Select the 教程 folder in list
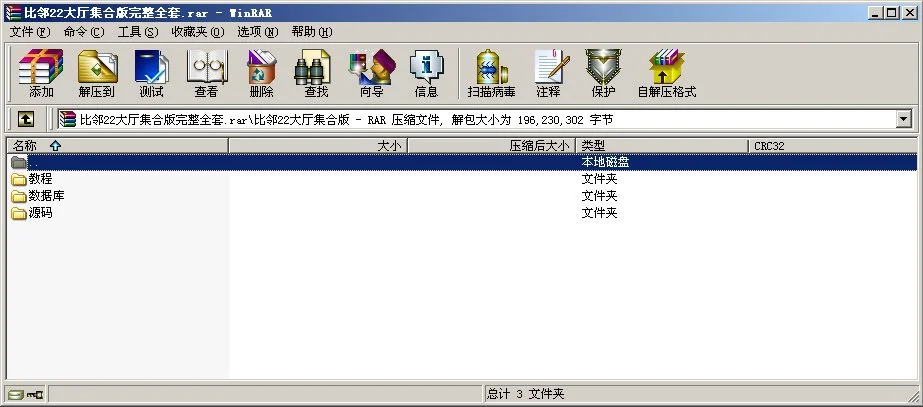Viewport: 923px width, 407px height. pos(40,179)
